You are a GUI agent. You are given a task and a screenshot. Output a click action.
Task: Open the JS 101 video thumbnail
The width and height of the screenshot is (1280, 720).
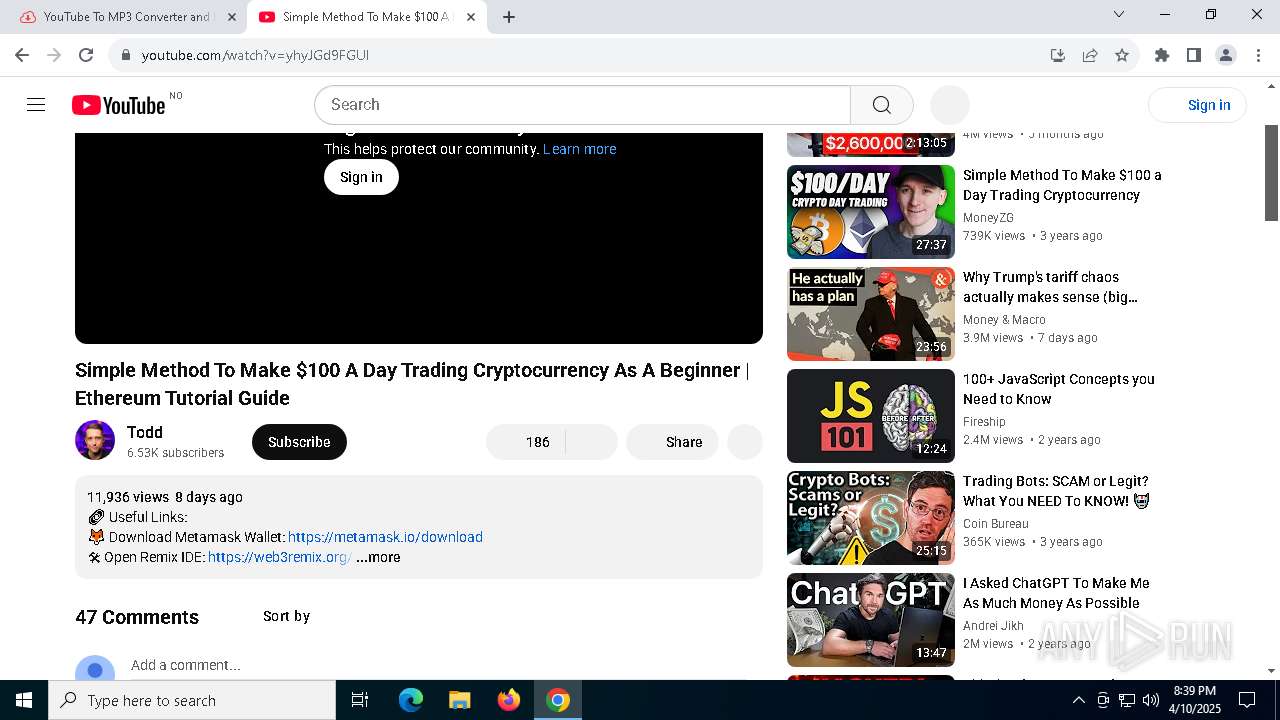[x=871, y=416]
